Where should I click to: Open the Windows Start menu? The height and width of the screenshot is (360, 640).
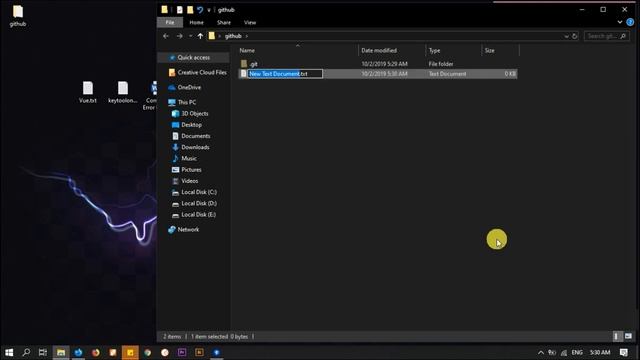pyautogui.click(x=9, y=352)
